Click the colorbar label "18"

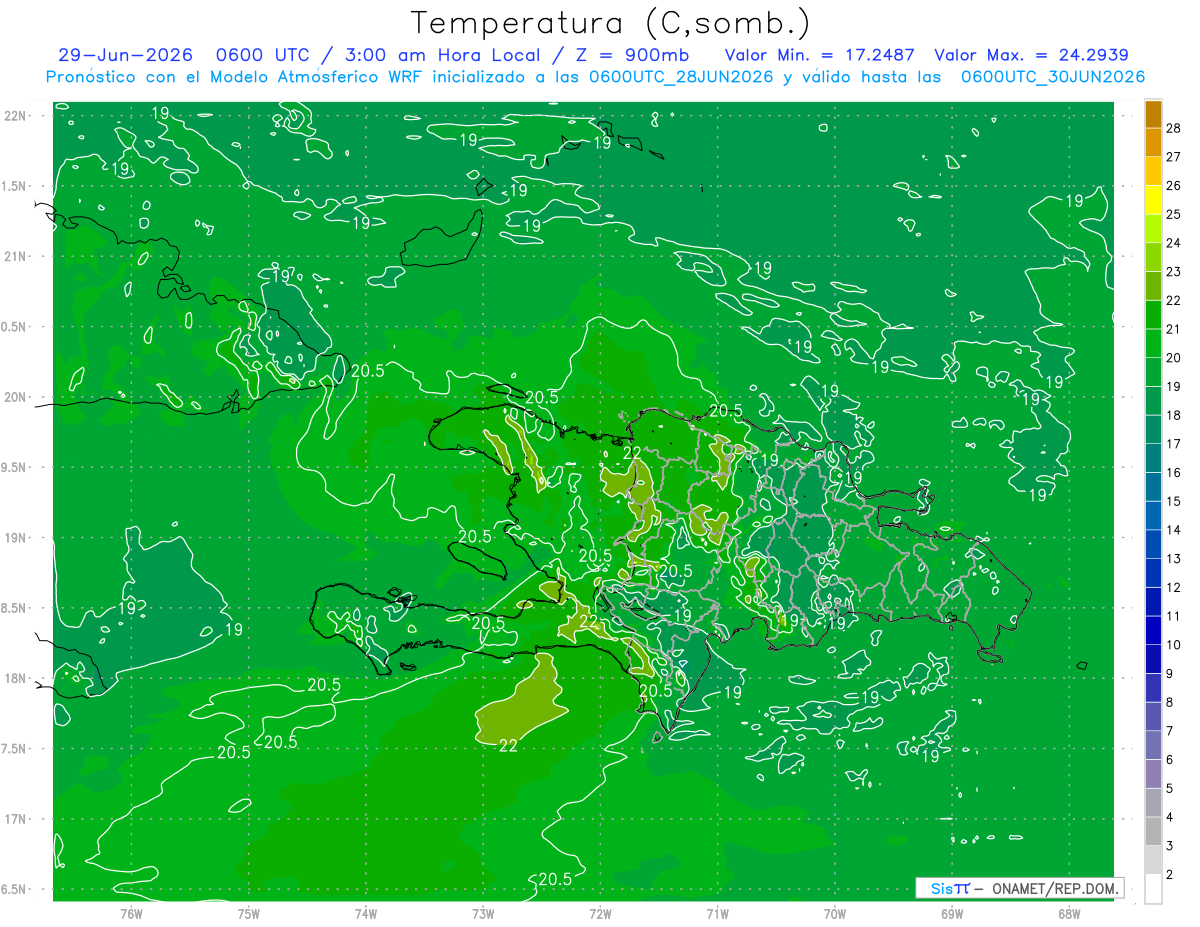click(1174, 415)
